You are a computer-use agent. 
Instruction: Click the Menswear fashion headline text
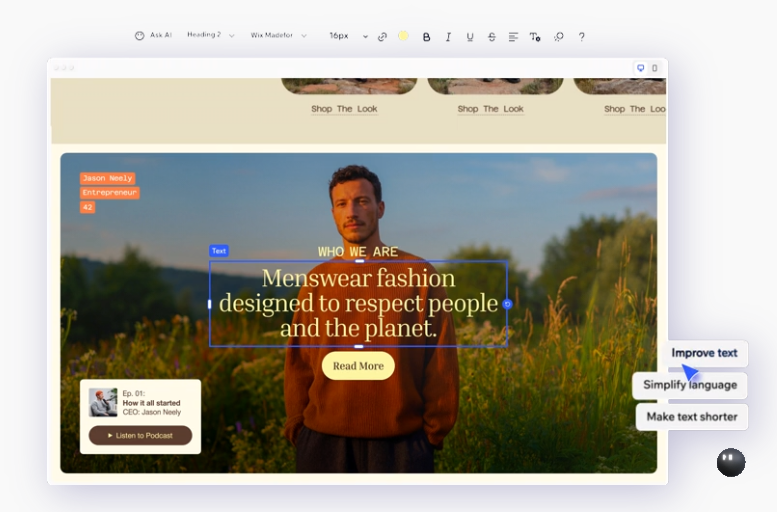pyautogui.click(x=358, y=303)
